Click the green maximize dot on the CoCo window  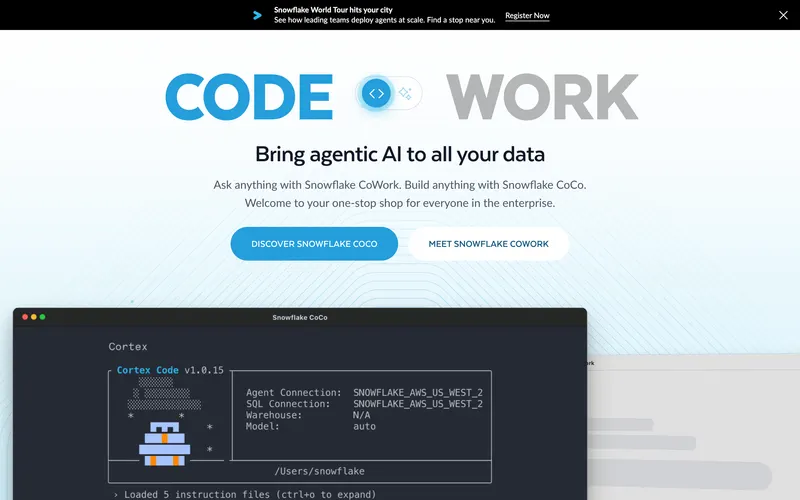click(x=42, y=317)
